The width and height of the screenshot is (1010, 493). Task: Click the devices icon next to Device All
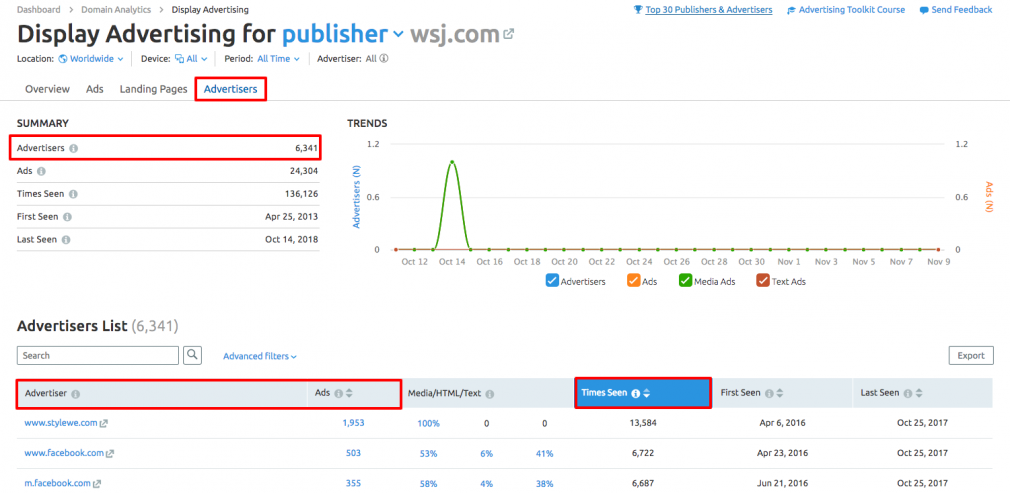(179, 59)
